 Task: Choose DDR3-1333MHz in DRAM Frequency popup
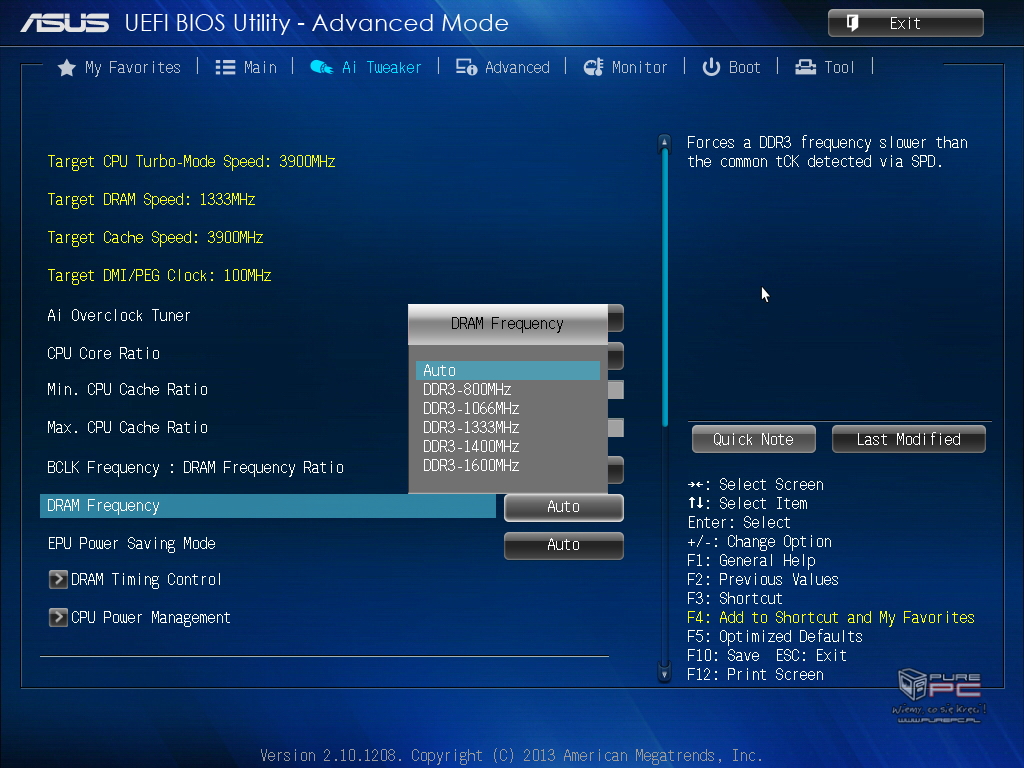click(x=471, y=427)
